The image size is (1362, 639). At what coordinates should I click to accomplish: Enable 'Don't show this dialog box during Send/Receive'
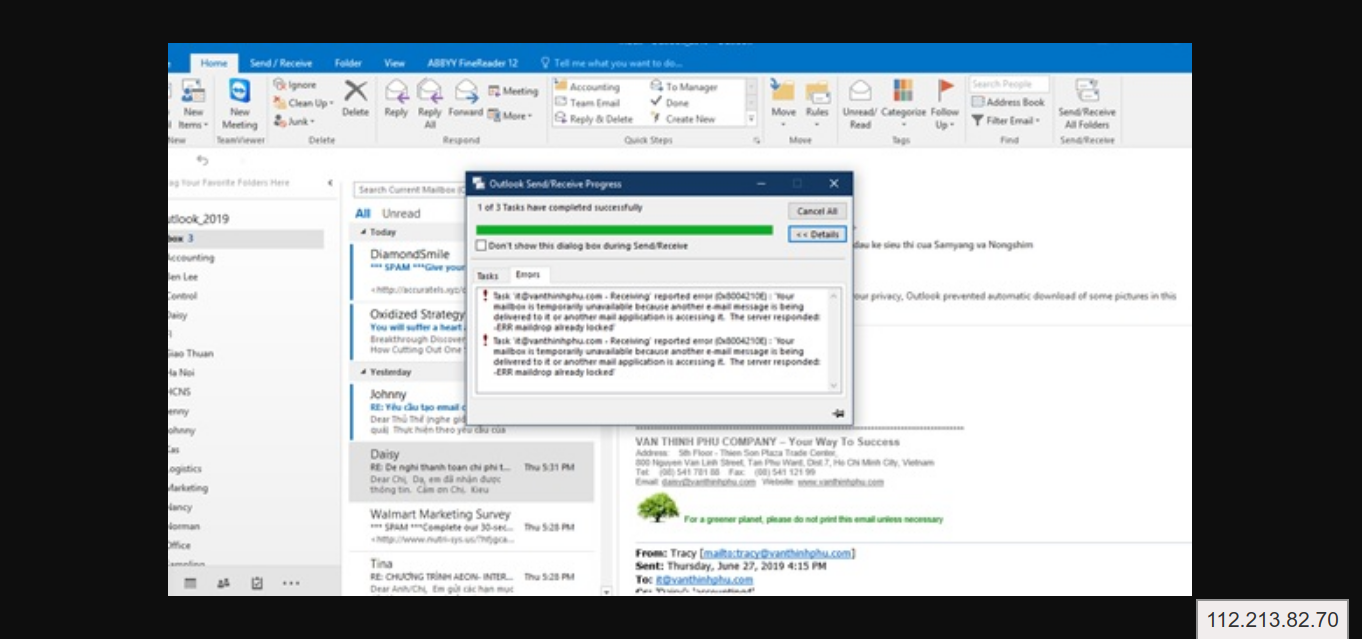coord(481,245)
